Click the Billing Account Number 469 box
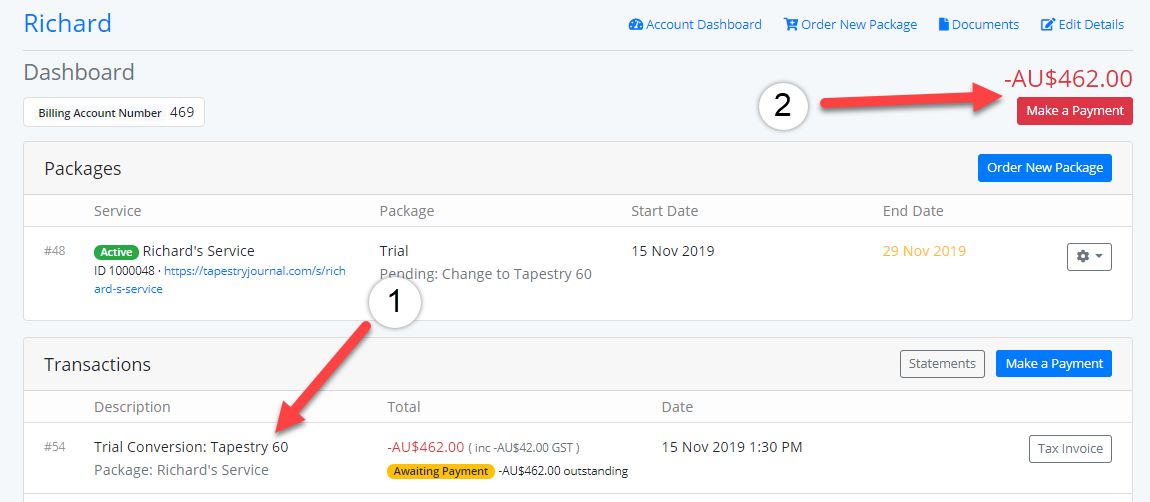 pos(114,113)
